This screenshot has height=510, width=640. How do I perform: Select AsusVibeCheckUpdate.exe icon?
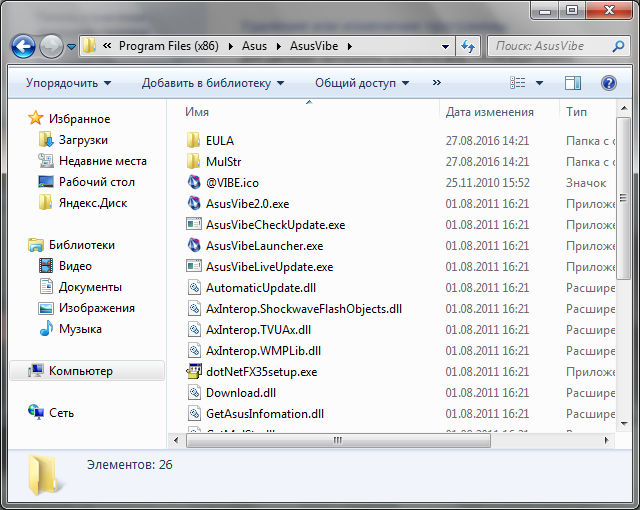[x=194, y=224]
